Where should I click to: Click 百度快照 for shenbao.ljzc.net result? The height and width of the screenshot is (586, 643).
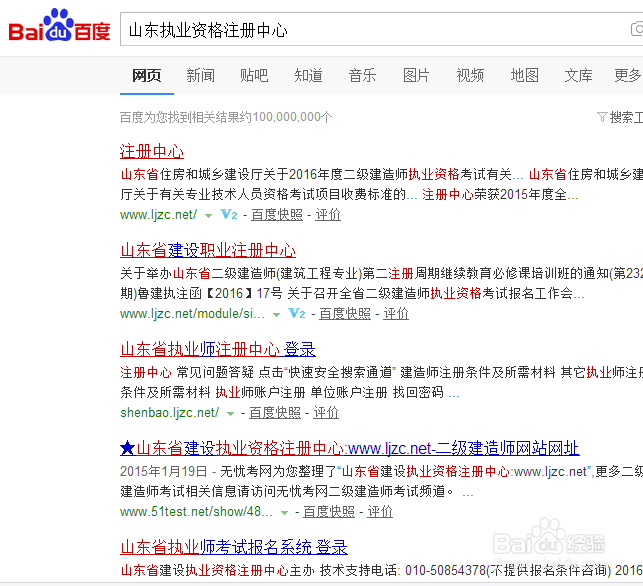click(x=275, y=413)
